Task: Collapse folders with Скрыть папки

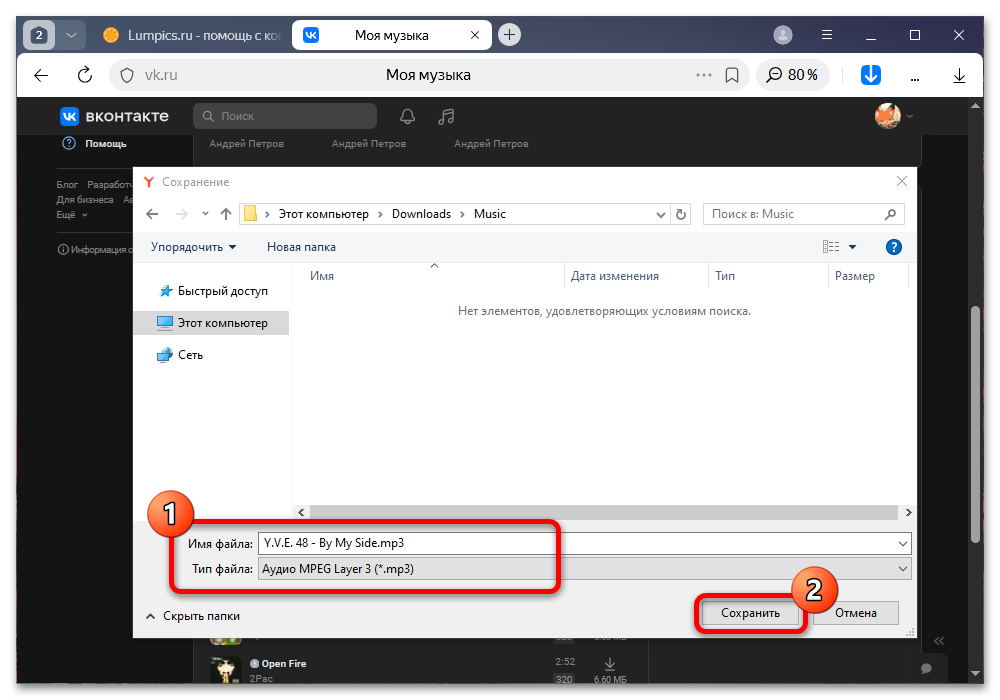Action: click(193, 616)
